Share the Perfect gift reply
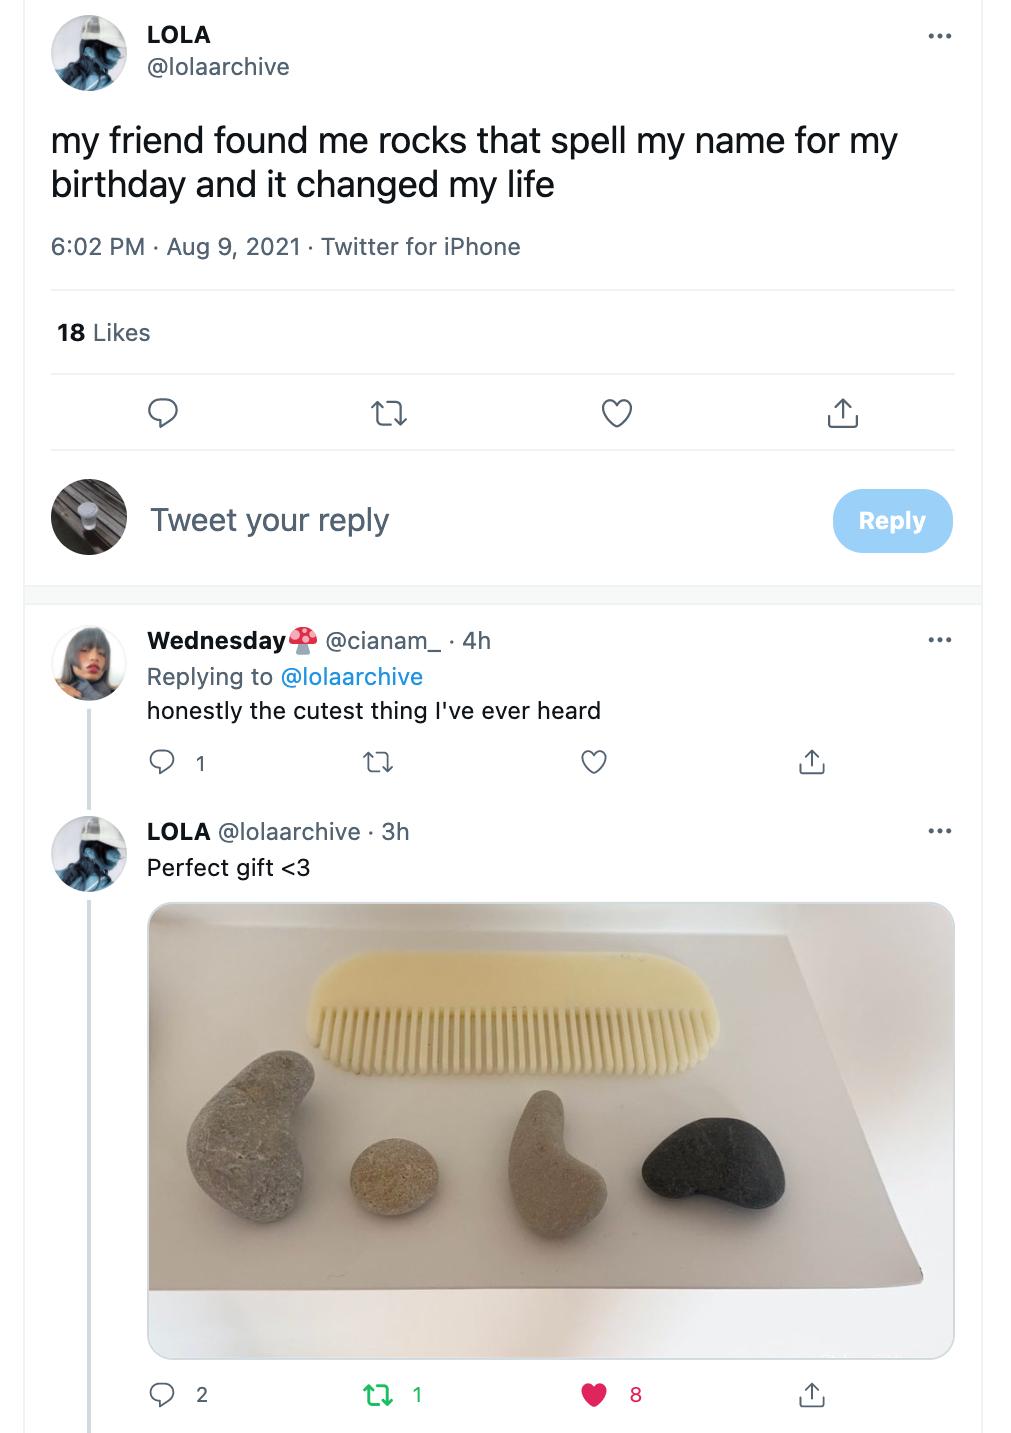Image resolution: width=1011 pixels, height=1433 pixels. click(811, 1394)
